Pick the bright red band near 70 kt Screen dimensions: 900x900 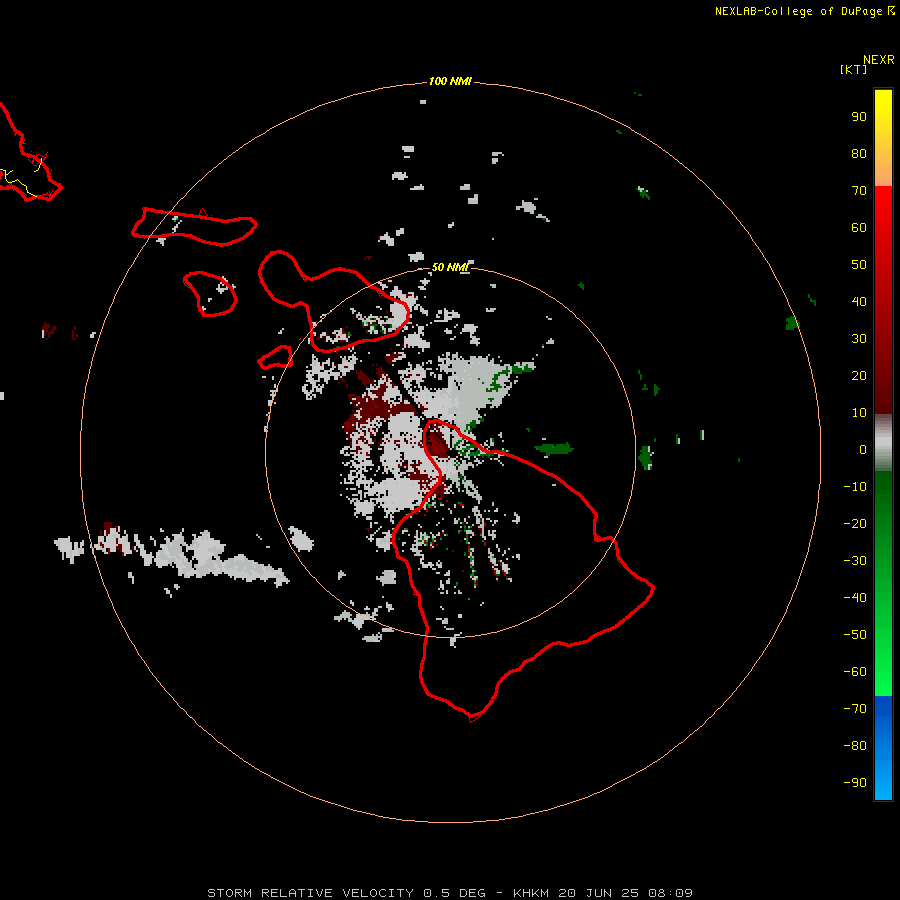[x=883, y=201]
